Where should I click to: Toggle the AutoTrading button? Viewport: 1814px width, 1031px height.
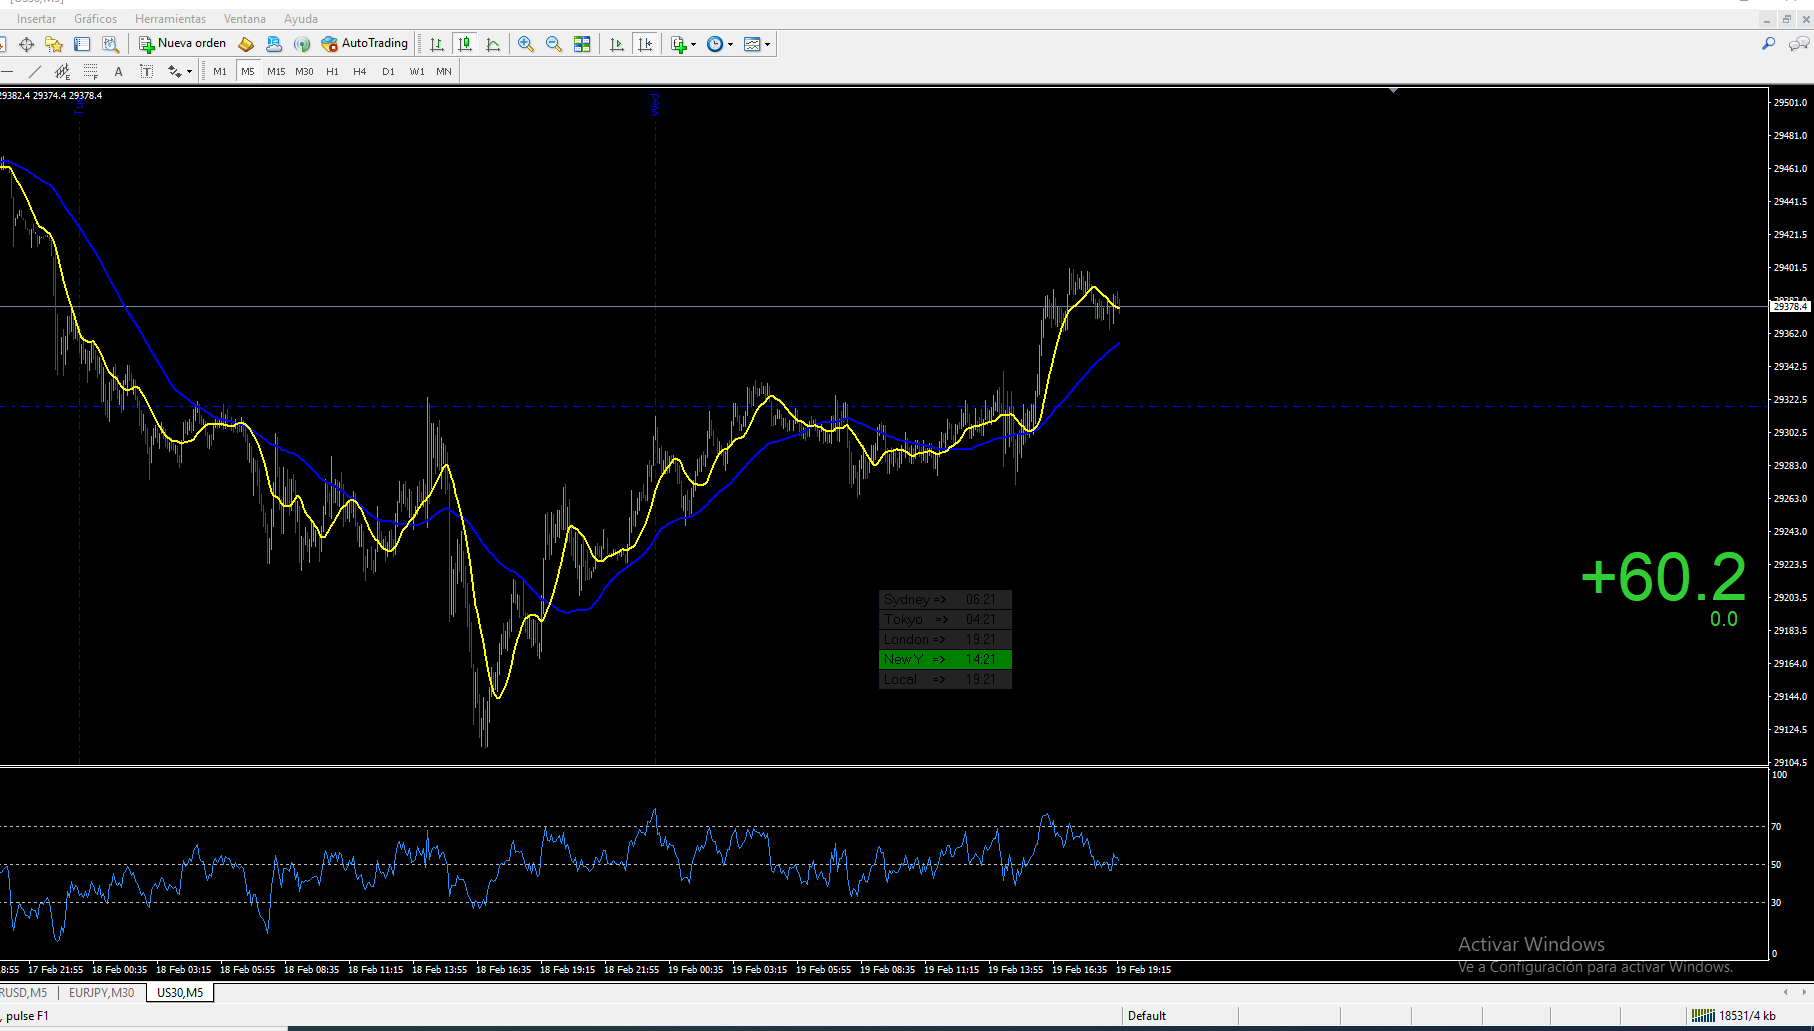(365, 44)
